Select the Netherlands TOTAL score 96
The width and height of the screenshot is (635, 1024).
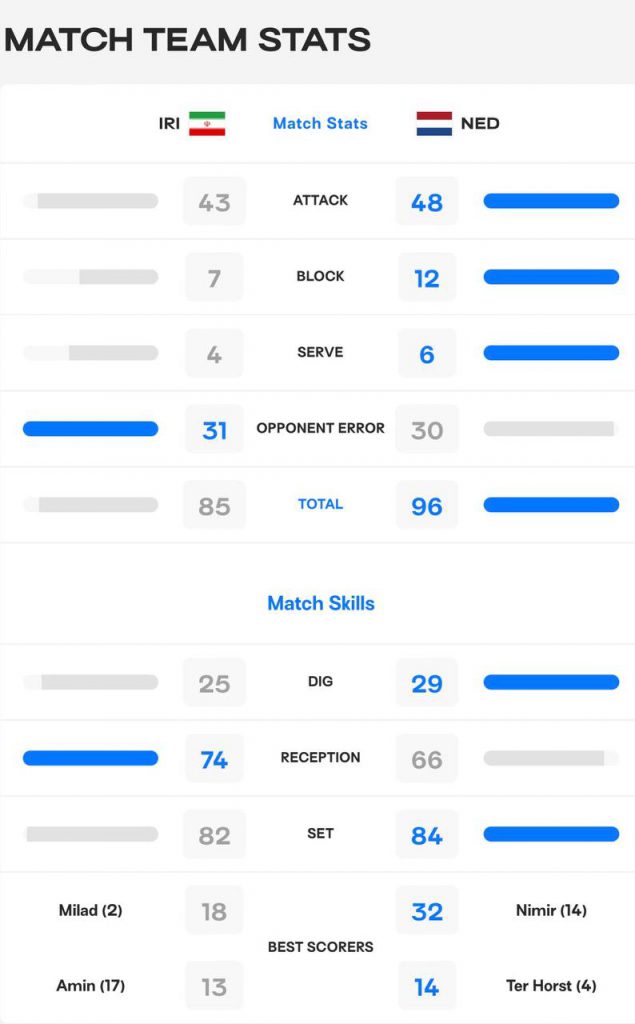coord(427,505)
